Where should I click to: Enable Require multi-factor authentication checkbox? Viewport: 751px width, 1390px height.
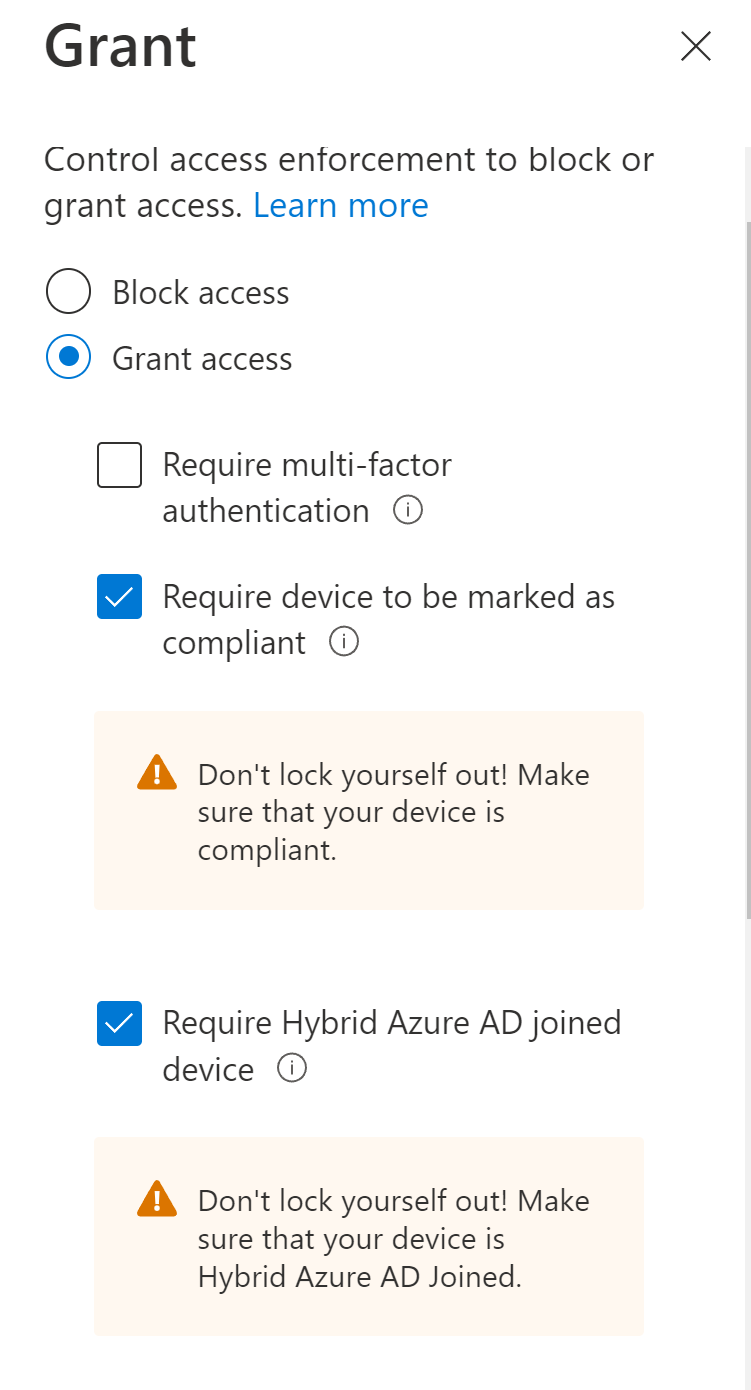(x=119, y=465)
